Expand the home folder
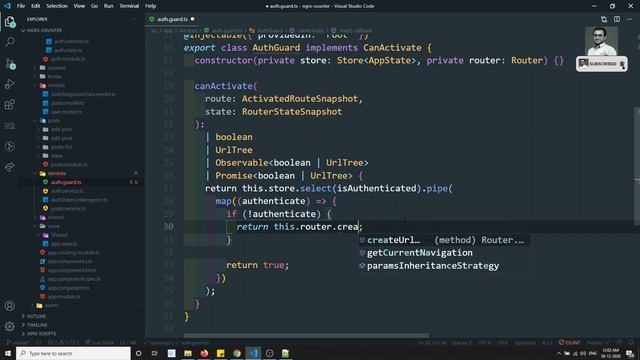This screenshot has width=640, height=360. pyautogui.click(x=54, y=76)
